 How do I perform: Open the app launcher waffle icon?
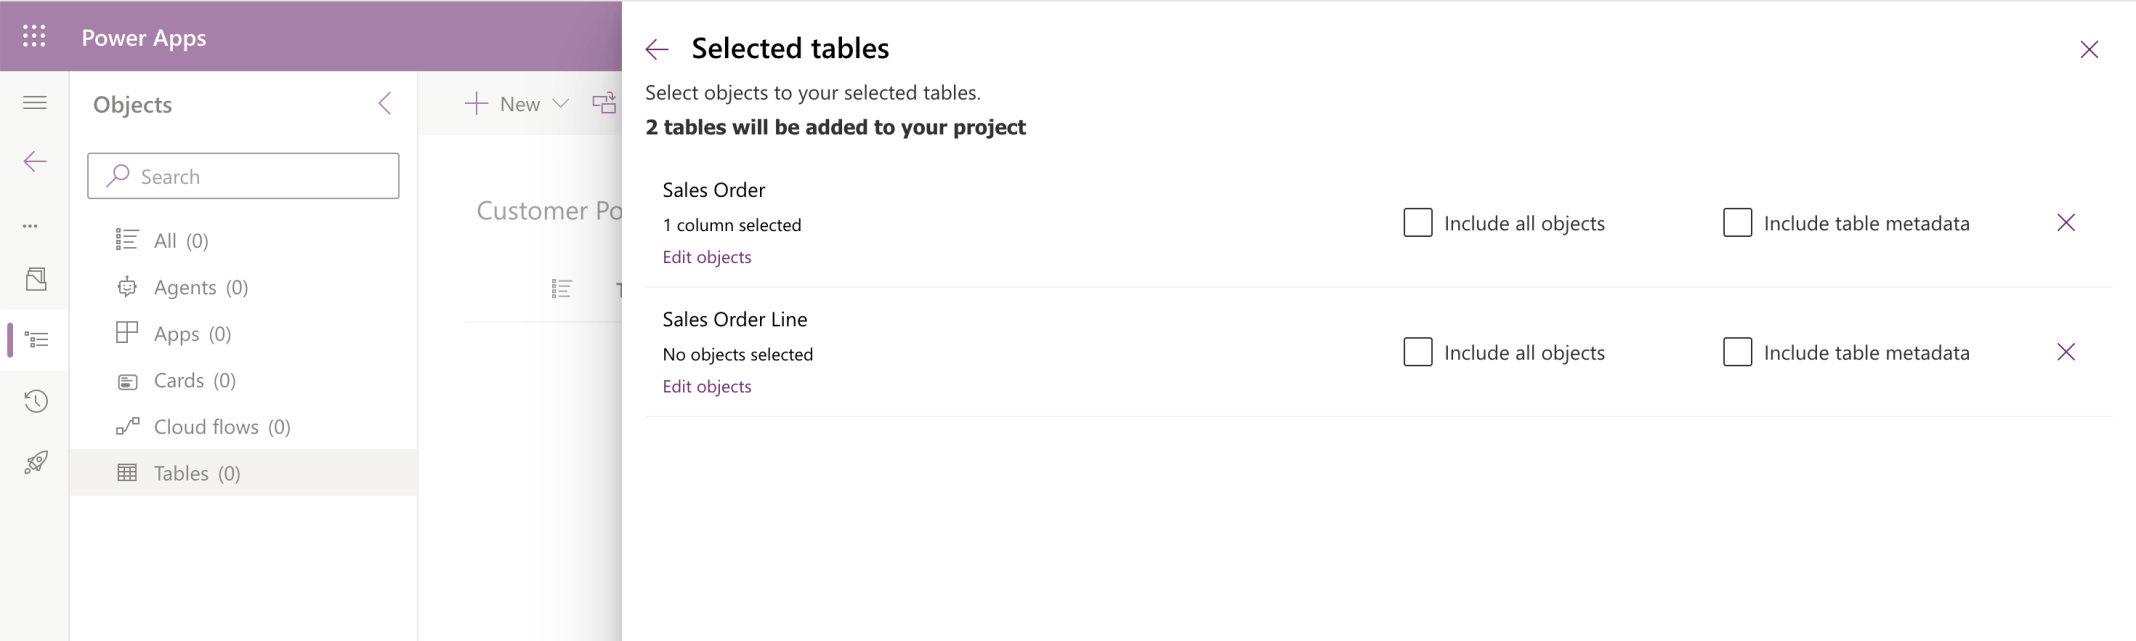[x=34, y=36]
